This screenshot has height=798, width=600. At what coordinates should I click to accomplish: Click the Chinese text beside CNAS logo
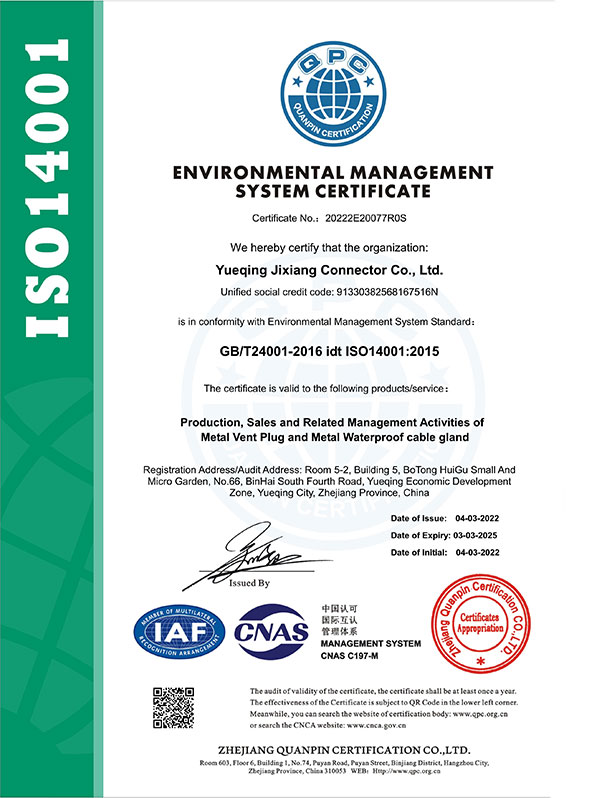(x=339, y=620)
